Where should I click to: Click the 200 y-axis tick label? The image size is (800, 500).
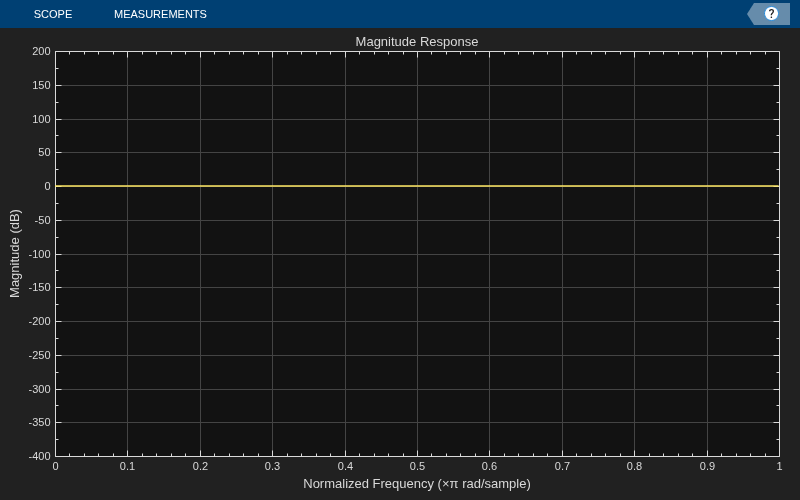[x=41, y=52]
